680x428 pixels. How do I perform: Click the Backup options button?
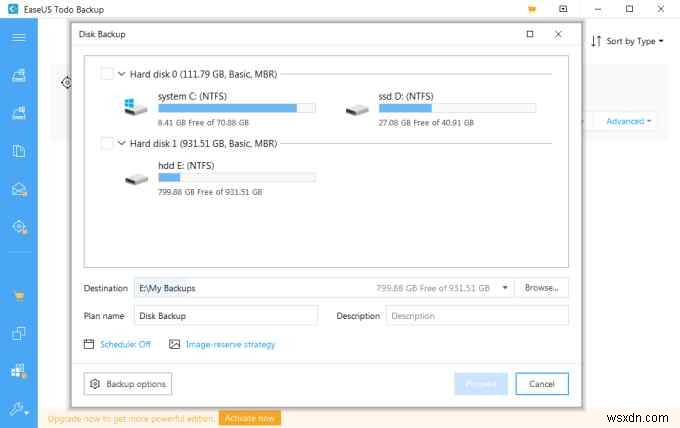128,384
